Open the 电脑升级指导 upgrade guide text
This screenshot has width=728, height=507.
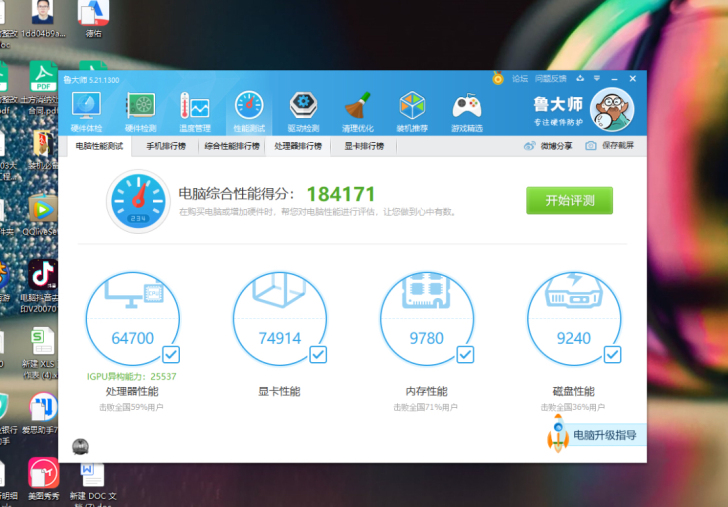pos(604,435)
